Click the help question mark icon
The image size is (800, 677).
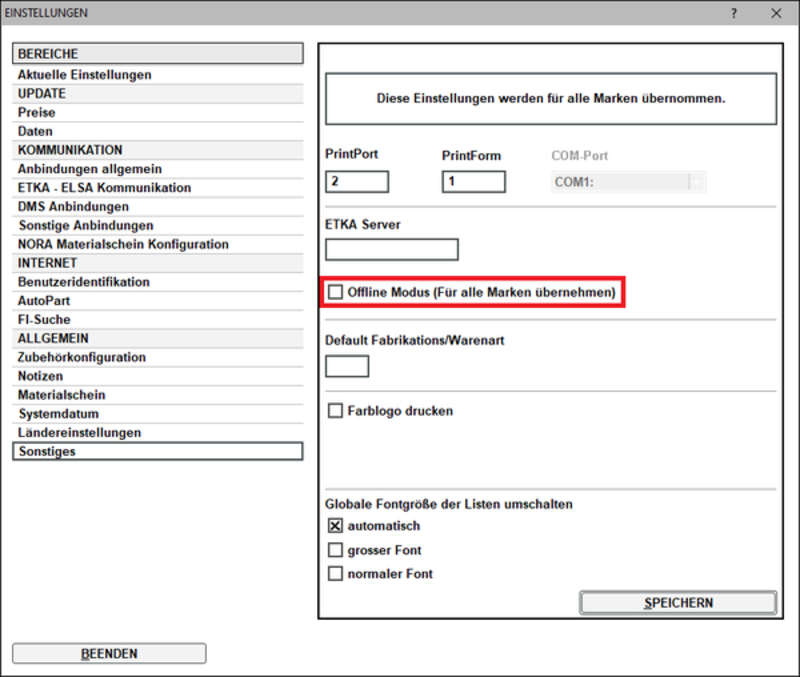point(734,13)
